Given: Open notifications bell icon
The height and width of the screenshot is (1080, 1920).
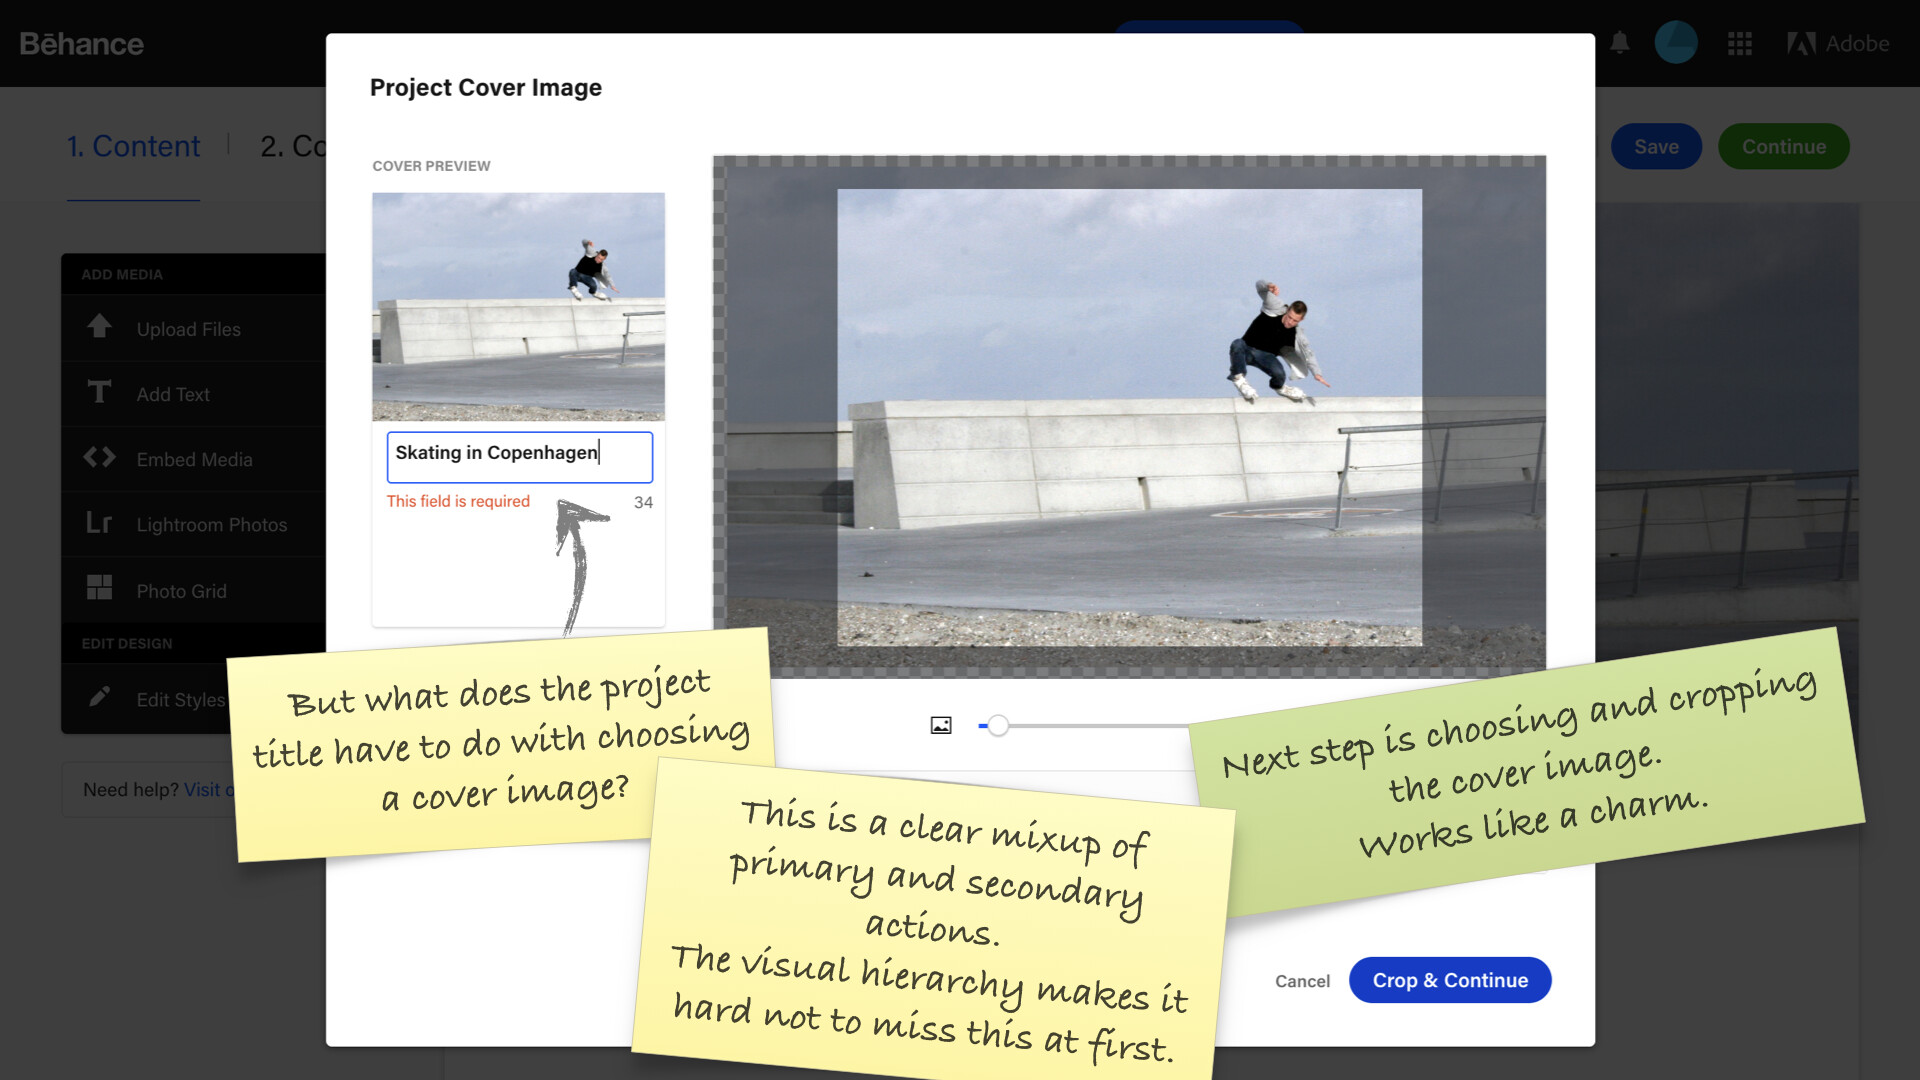Looking at the screenshot, I should click(x=1620, y=43).
